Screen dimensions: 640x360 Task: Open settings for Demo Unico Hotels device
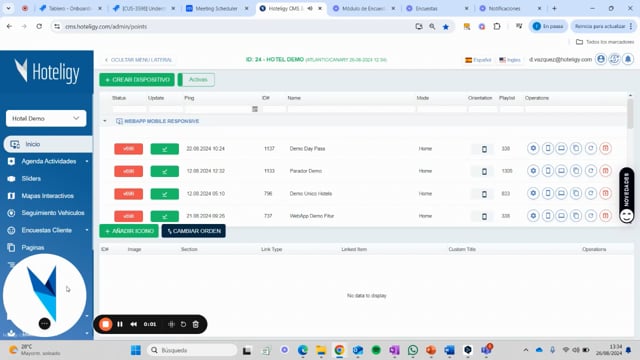533,193
